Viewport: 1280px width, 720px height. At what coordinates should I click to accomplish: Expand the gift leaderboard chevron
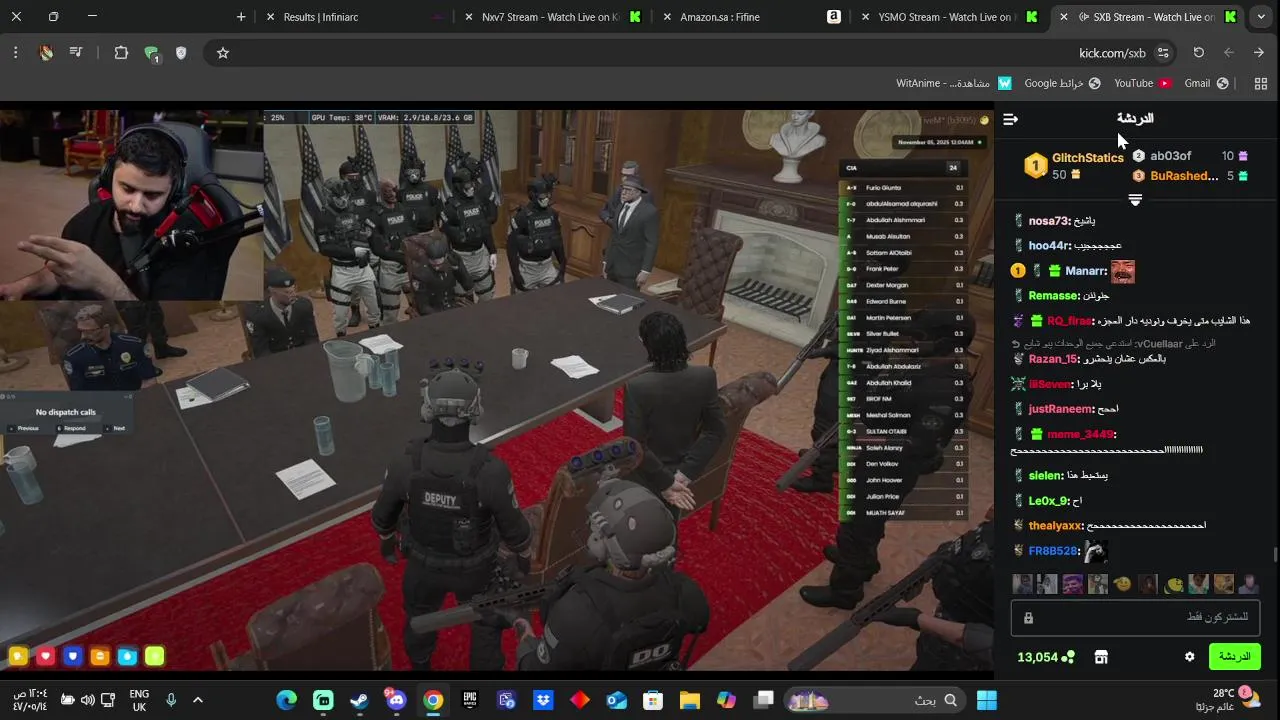(x=1135, y=200)
